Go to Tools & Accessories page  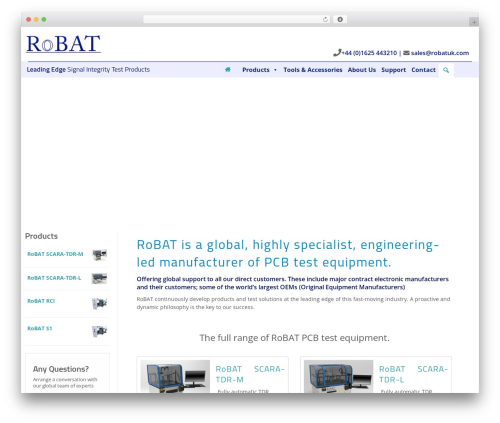pos(313,70)
